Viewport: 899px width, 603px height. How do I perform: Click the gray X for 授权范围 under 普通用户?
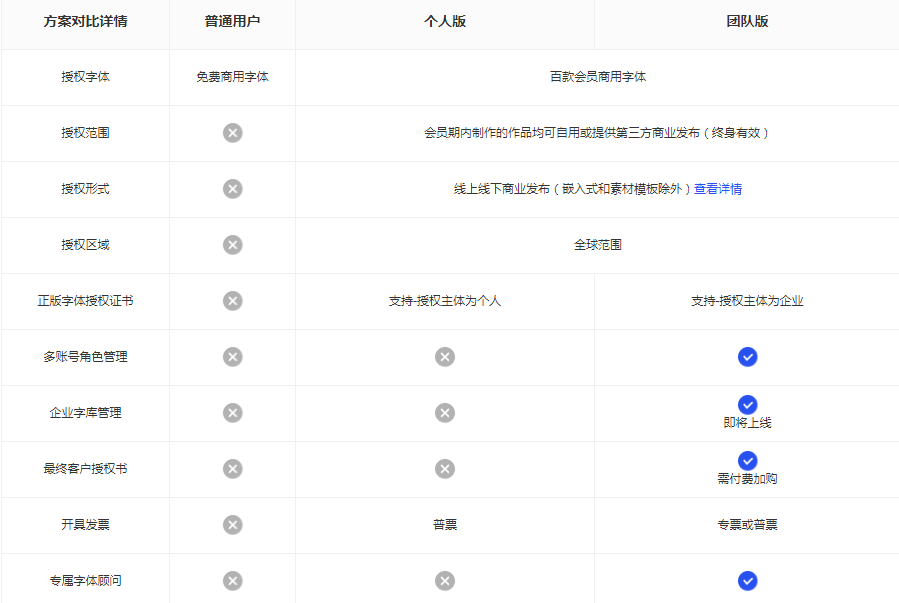pyautogui.click(x=232, y=133)
